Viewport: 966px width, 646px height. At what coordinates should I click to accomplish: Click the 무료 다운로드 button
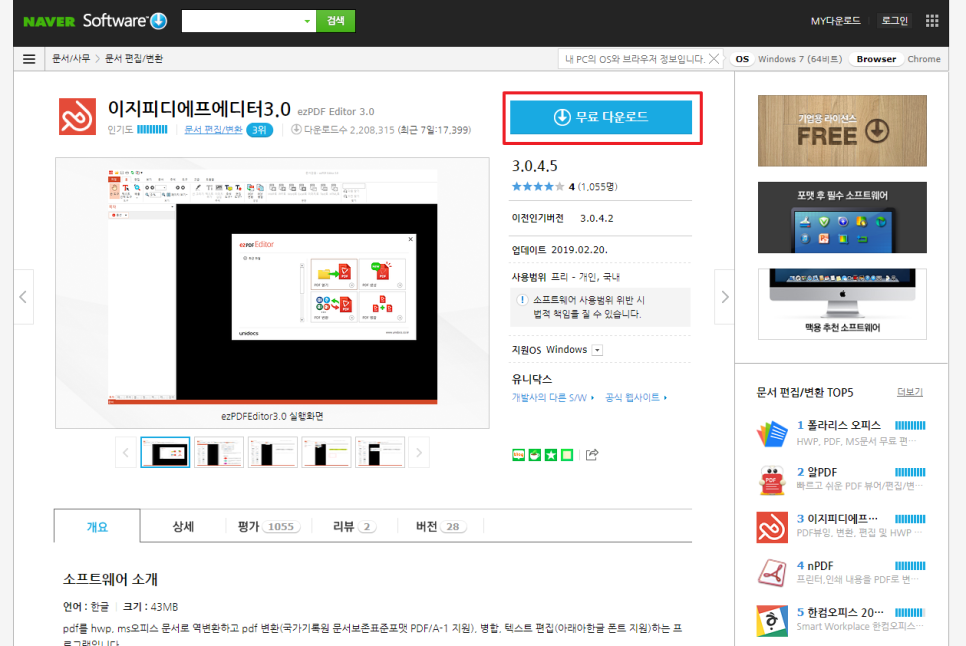coord(601,117)
